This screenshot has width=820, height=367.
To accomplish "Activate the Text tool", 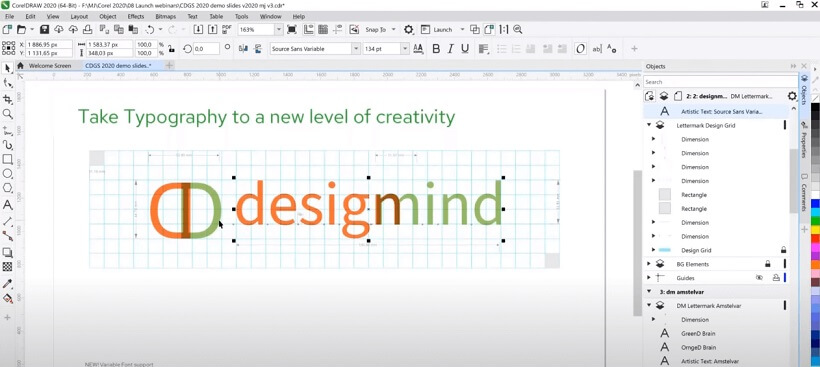I will pos(7,204).
